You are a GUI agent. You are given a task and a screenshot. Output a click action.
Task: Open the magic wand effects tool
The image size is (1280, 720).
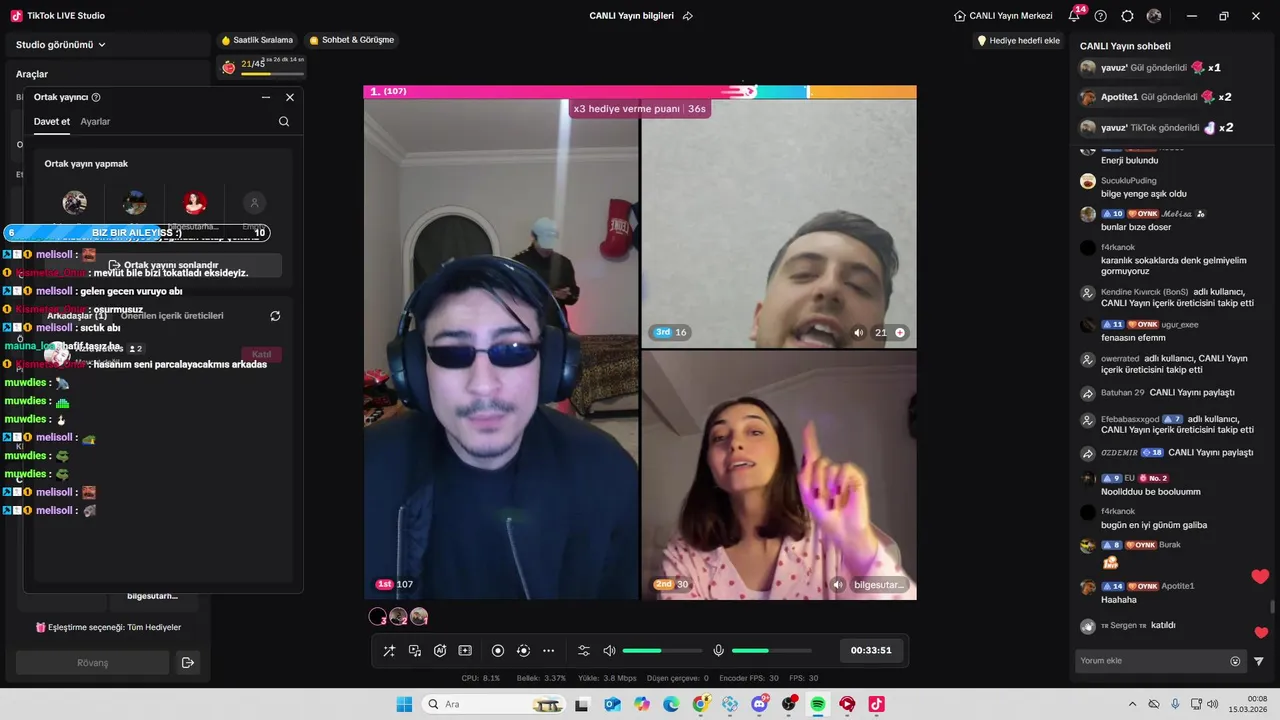click(389, 650)
